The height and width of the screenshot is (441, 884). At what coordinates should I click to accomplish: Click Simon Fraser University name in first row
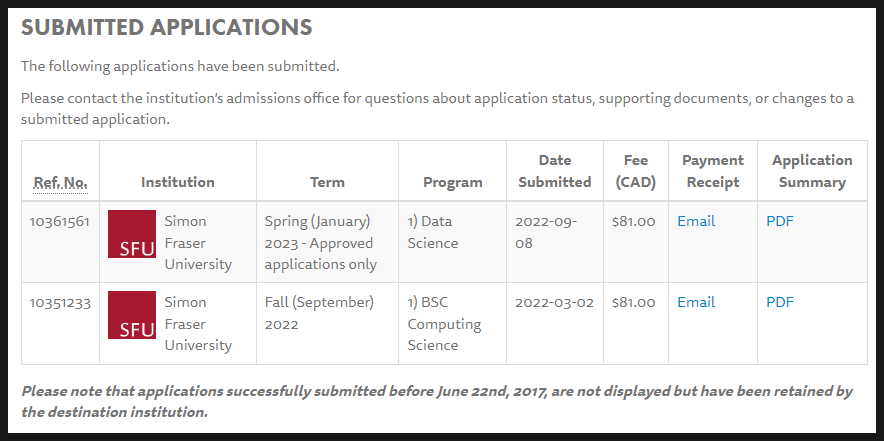[x=198, y=242]
